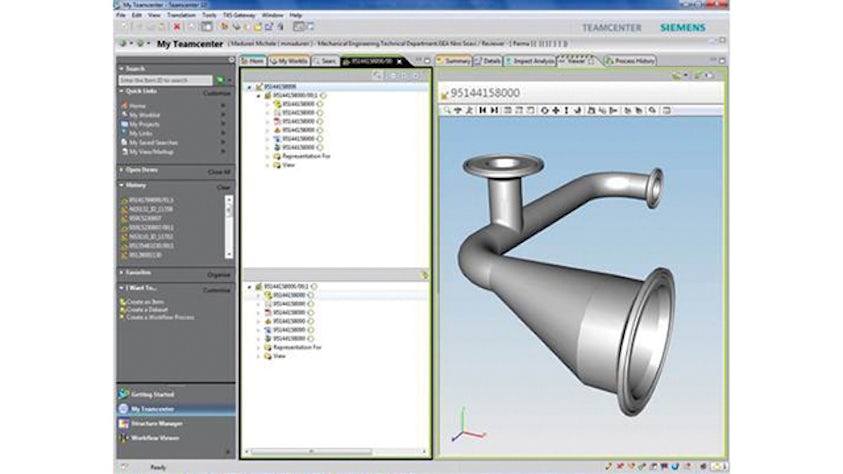Click the green search execute icon
Image resolution: width=843 pixels, height=474 pixels.
(x=220, y=80)
